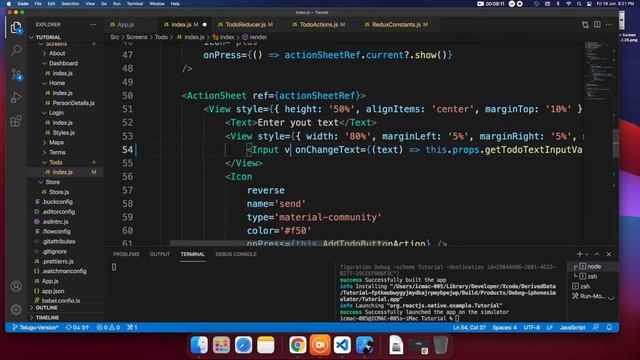Open Visual Studio Code from the dock
The height and width of the screenshot is (360, 640).
tap(342, 345)
